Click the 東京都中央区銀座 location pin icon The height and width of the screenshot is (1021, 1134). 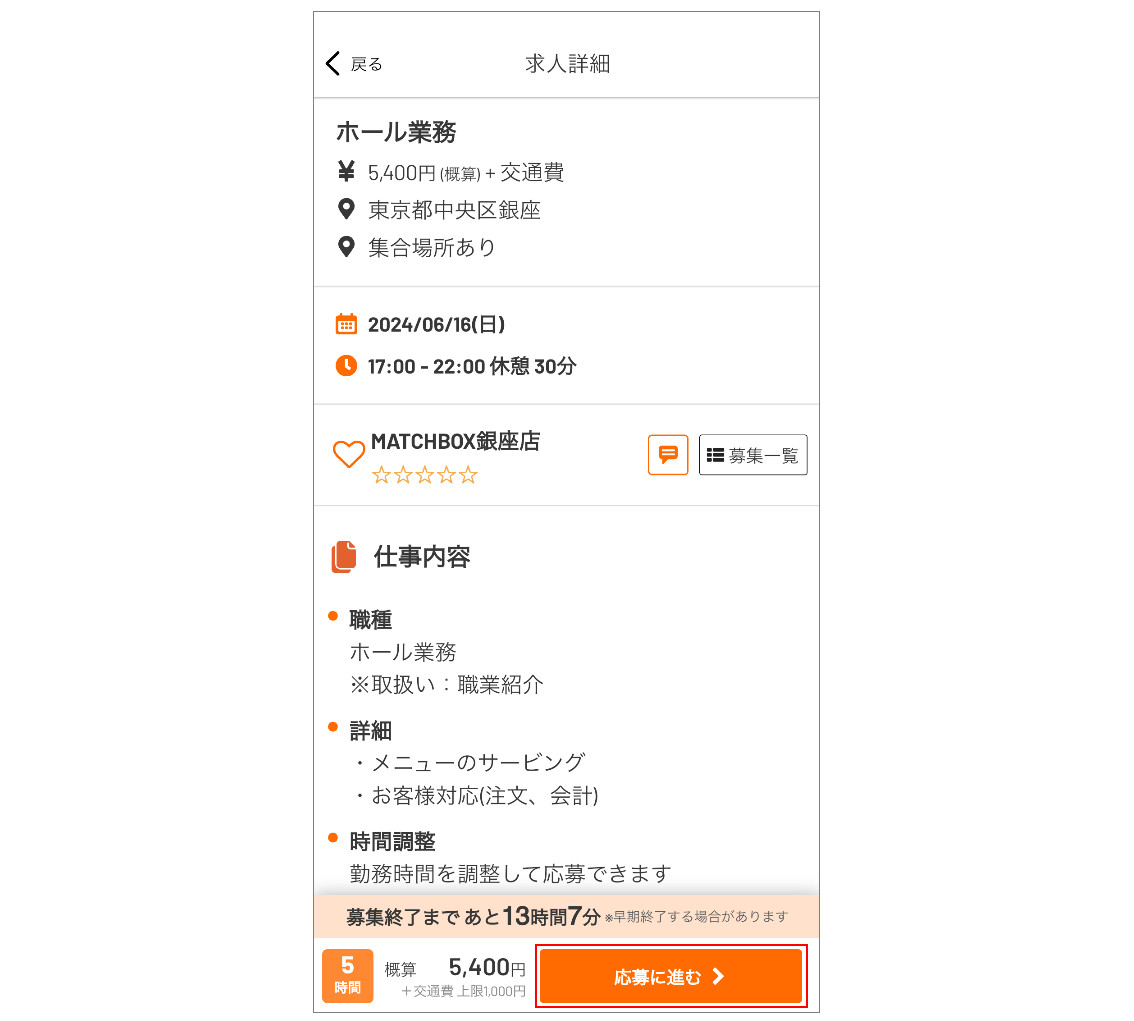click(x=346, y=210)
